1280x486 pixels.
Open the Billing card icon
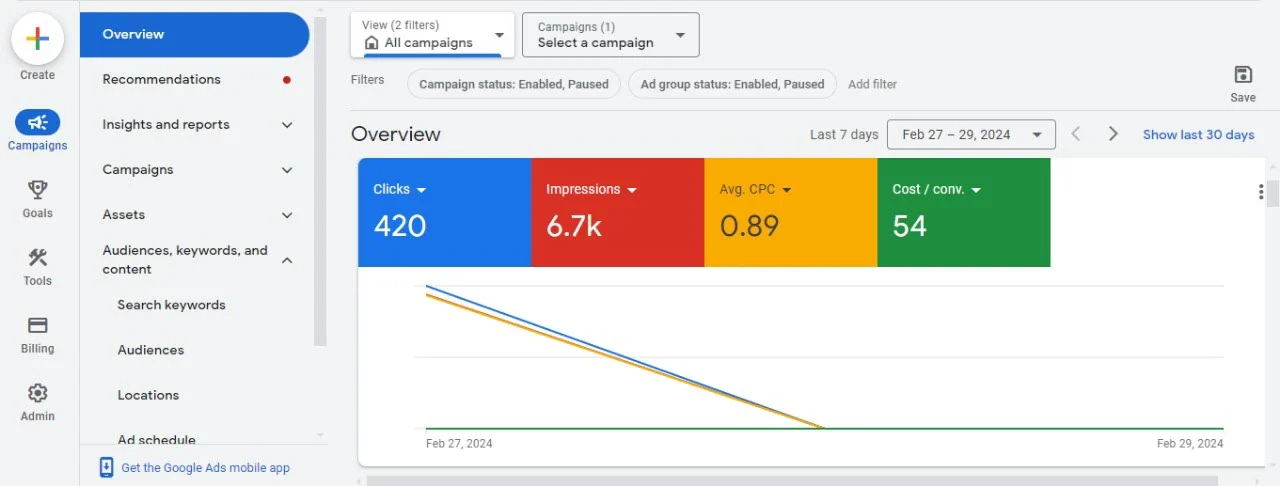[x=38, y=325]
